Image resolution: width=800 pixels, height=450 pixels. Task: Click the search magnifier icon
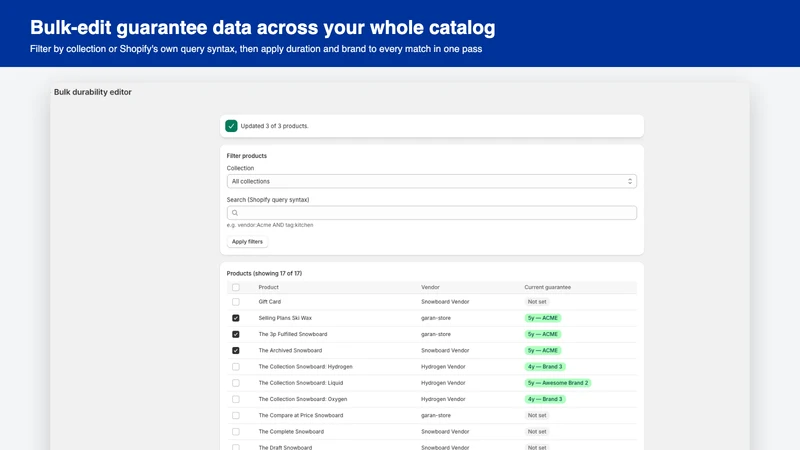(235, 213)
